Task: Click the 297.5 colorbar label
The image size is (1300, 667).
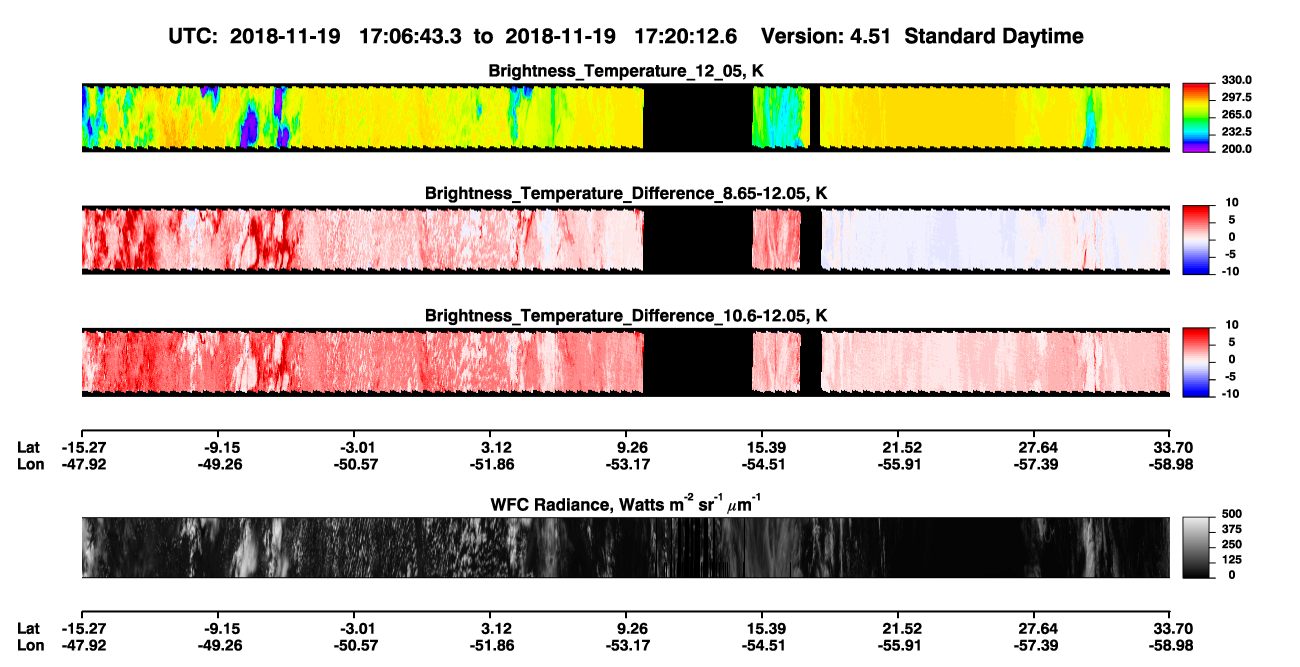Action: point(1236,97)
